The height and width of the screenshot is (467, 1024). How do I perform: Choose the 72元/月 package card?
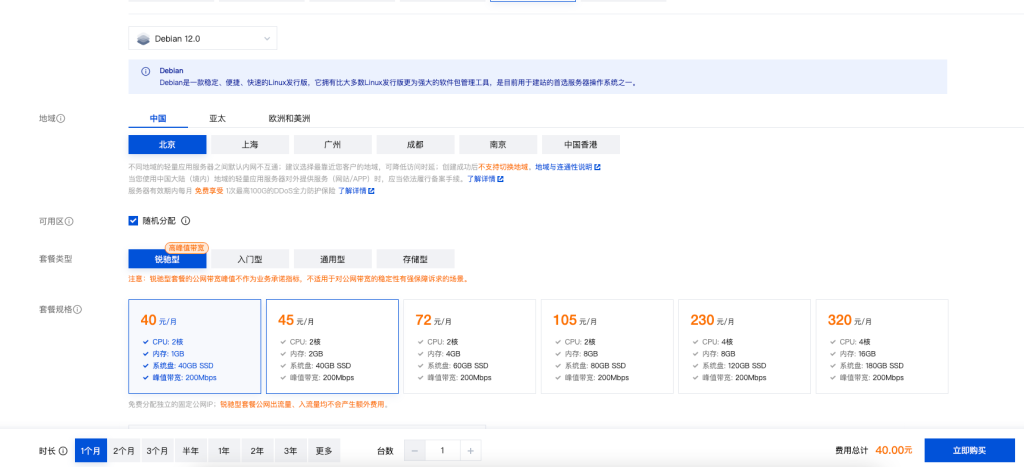[x=466, y=346]
